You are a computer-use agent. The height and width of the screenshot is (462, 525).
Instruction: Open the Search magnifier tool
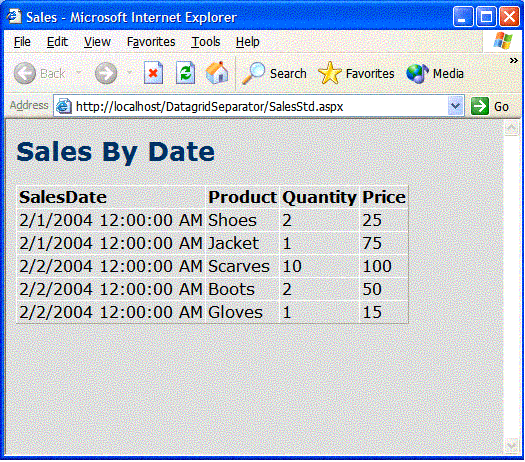pos(253,73)
